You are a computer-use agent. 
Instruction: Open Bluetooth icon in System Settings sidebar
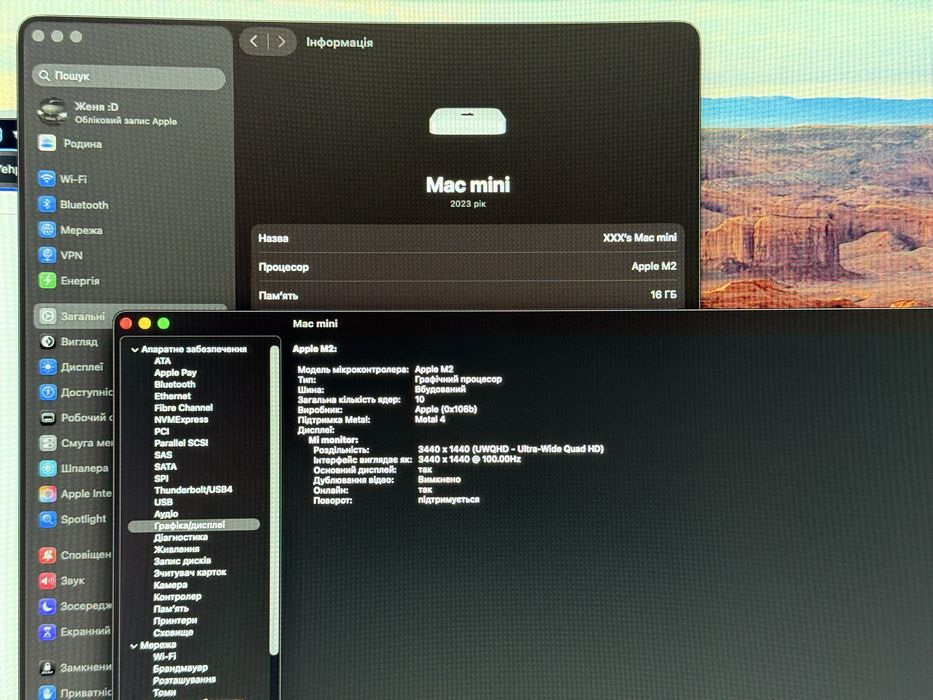(x=47, y=204)
